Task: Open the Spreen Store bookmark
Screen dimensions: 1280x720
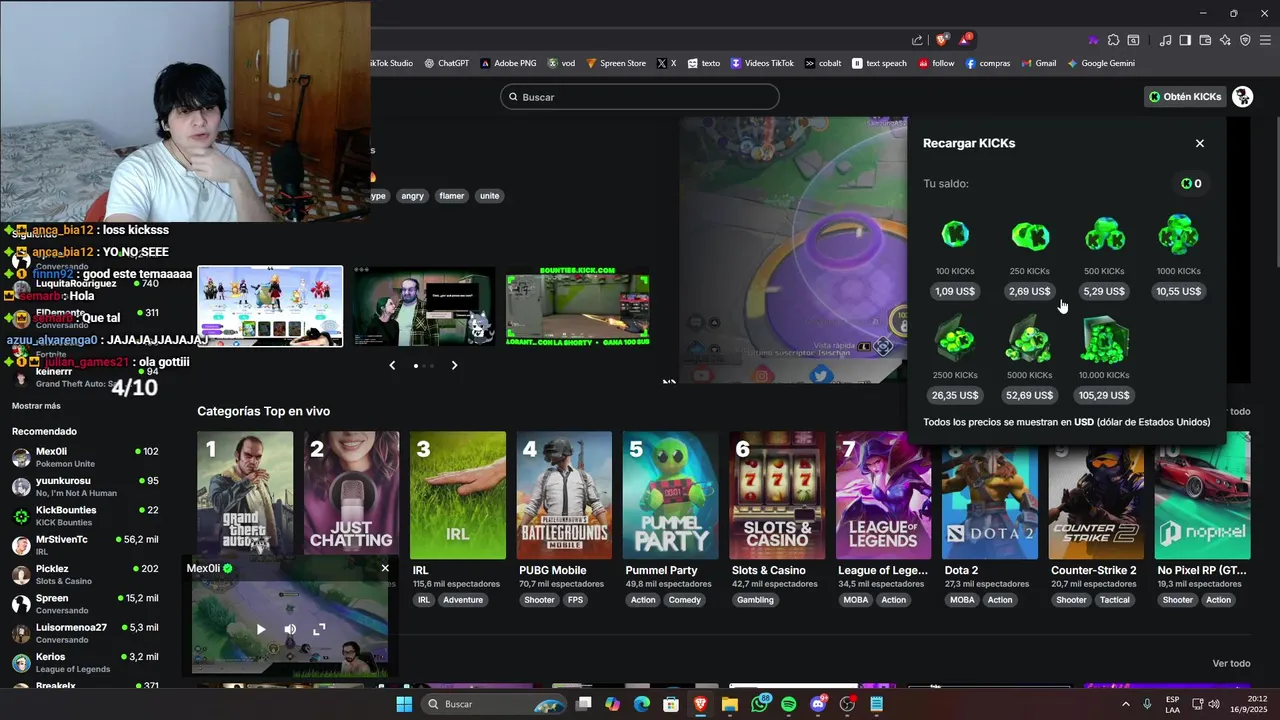Action: (616, 63)
